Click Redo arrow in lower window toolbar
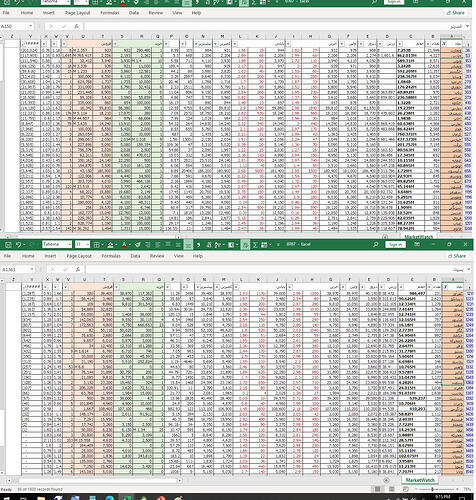Screen dimensions: 476x500 (32, 245)
